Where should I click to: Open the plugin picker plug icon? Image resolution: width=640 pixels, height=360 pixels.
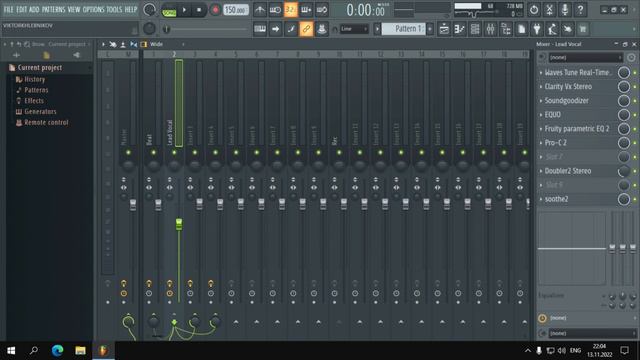[537, 29]
